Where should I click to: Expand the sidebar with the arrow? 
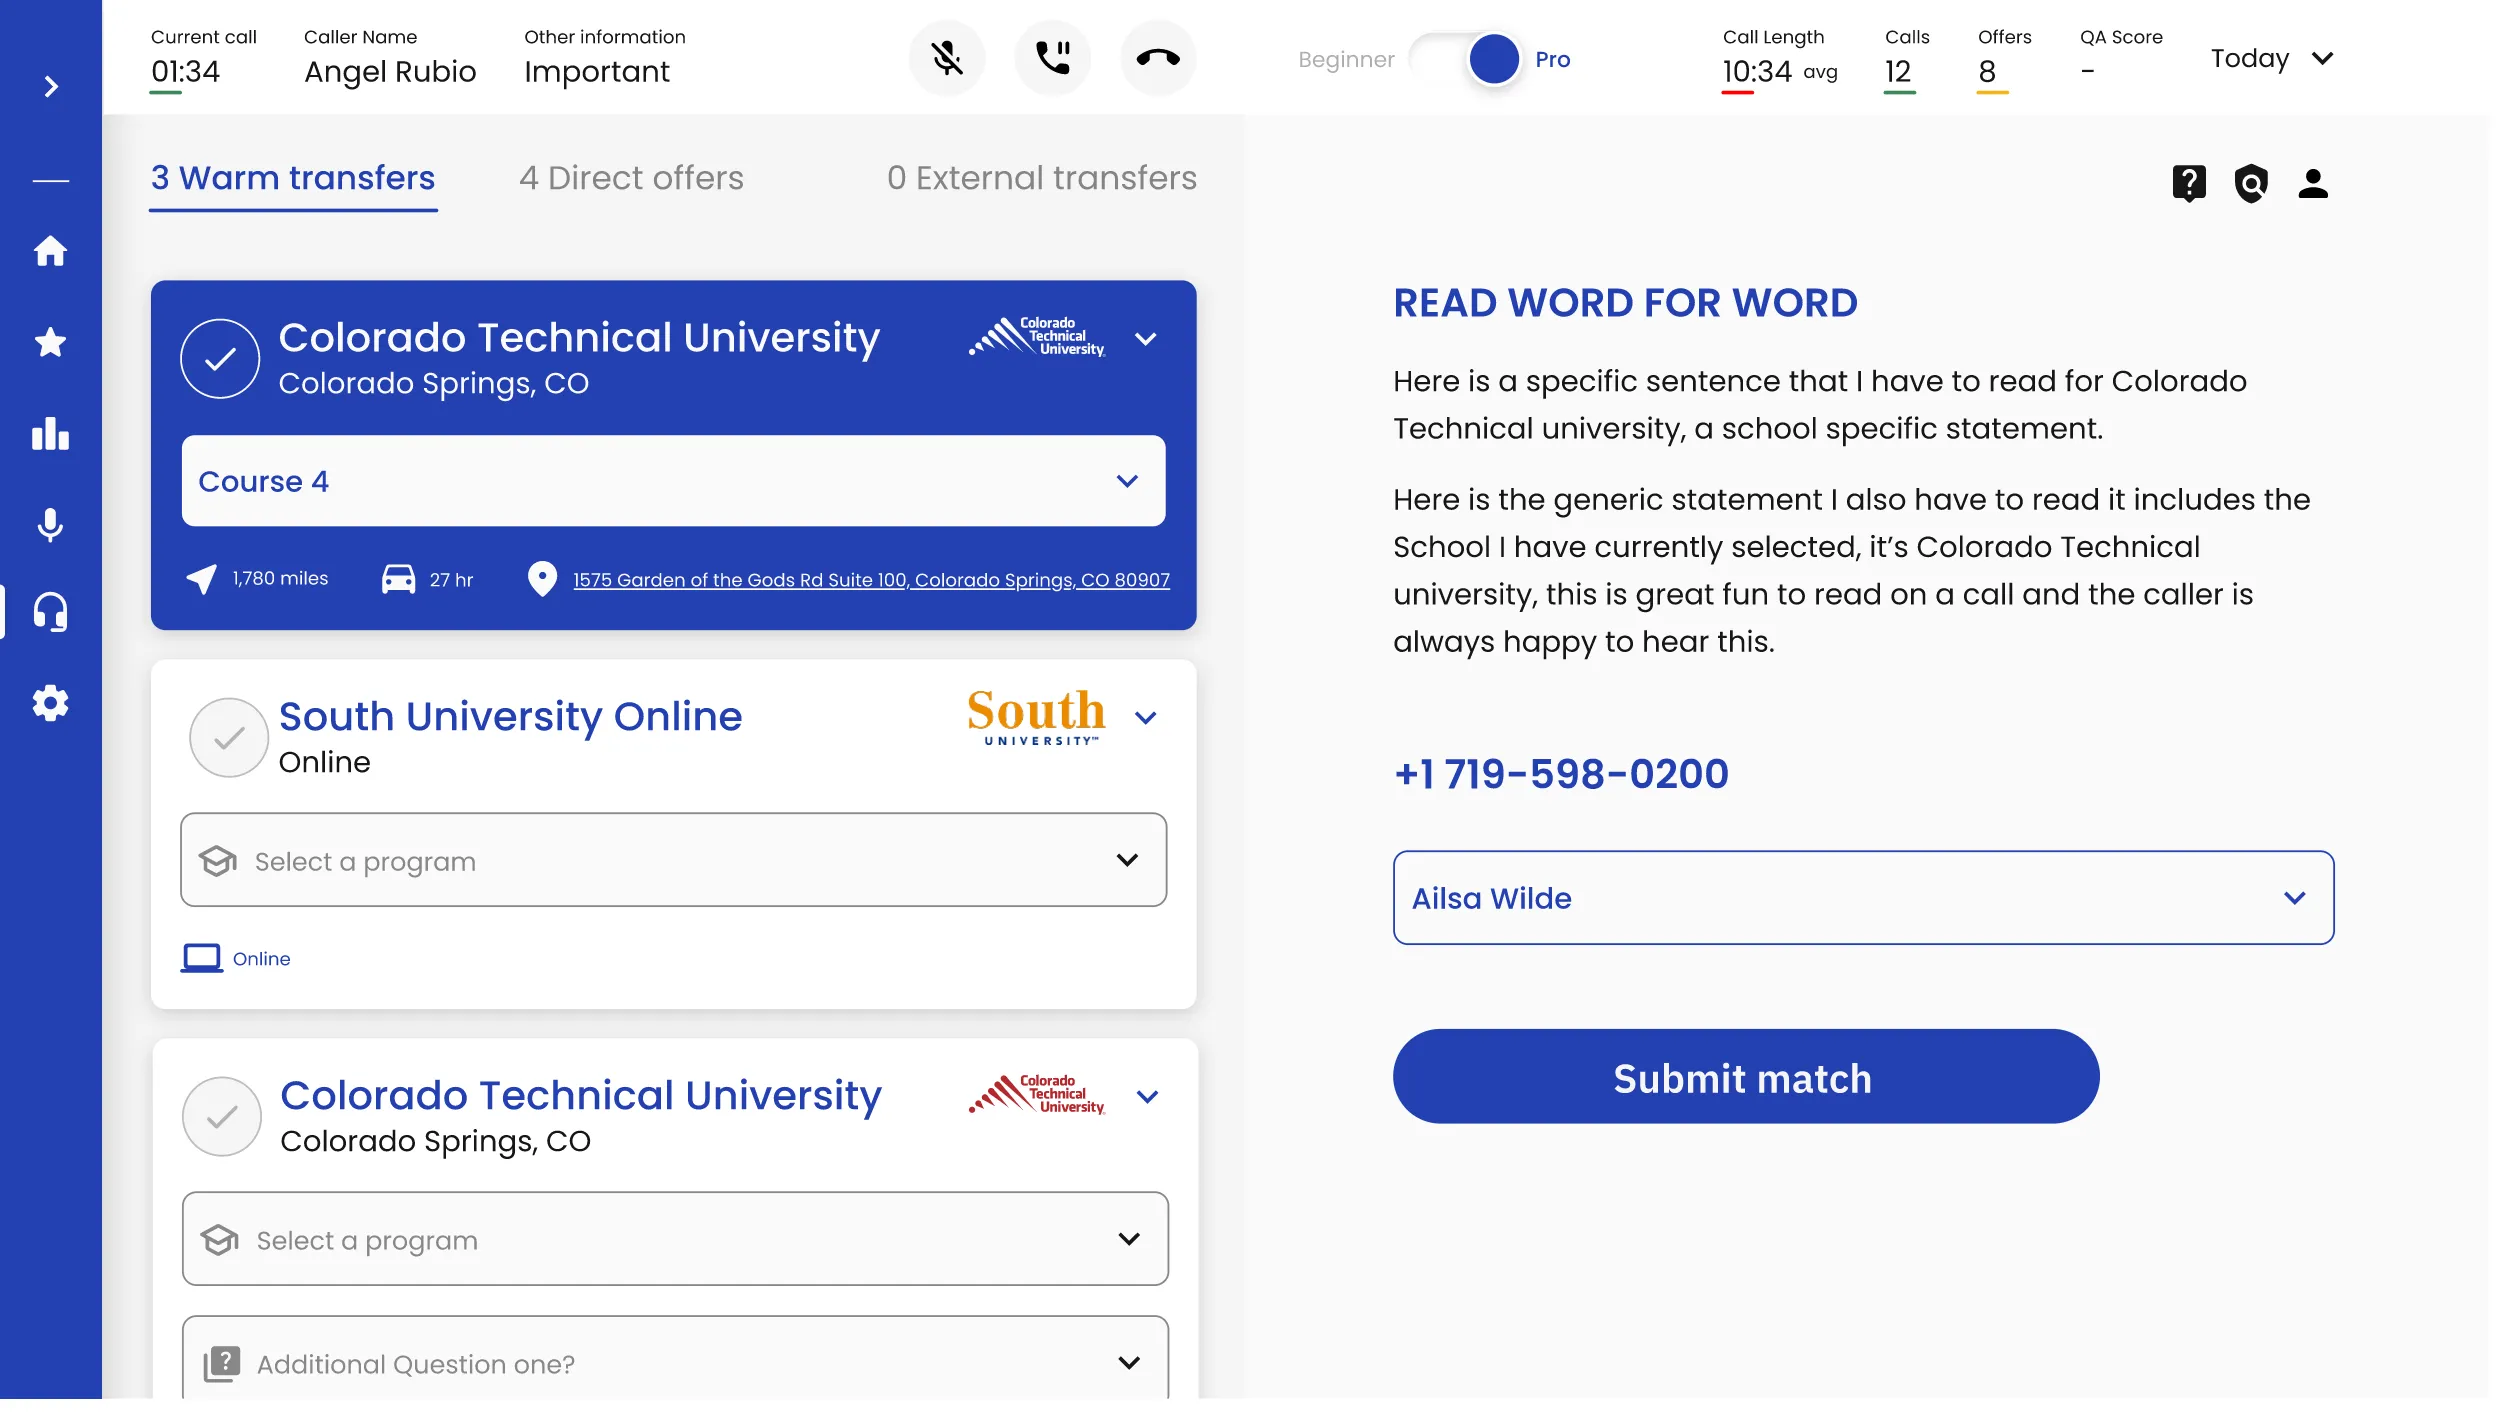[x=51, y=87]
